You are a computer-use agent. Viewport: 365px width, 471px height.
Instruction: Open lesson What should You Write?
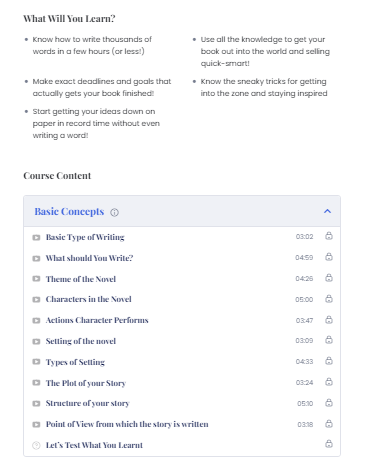coord(89,258)
